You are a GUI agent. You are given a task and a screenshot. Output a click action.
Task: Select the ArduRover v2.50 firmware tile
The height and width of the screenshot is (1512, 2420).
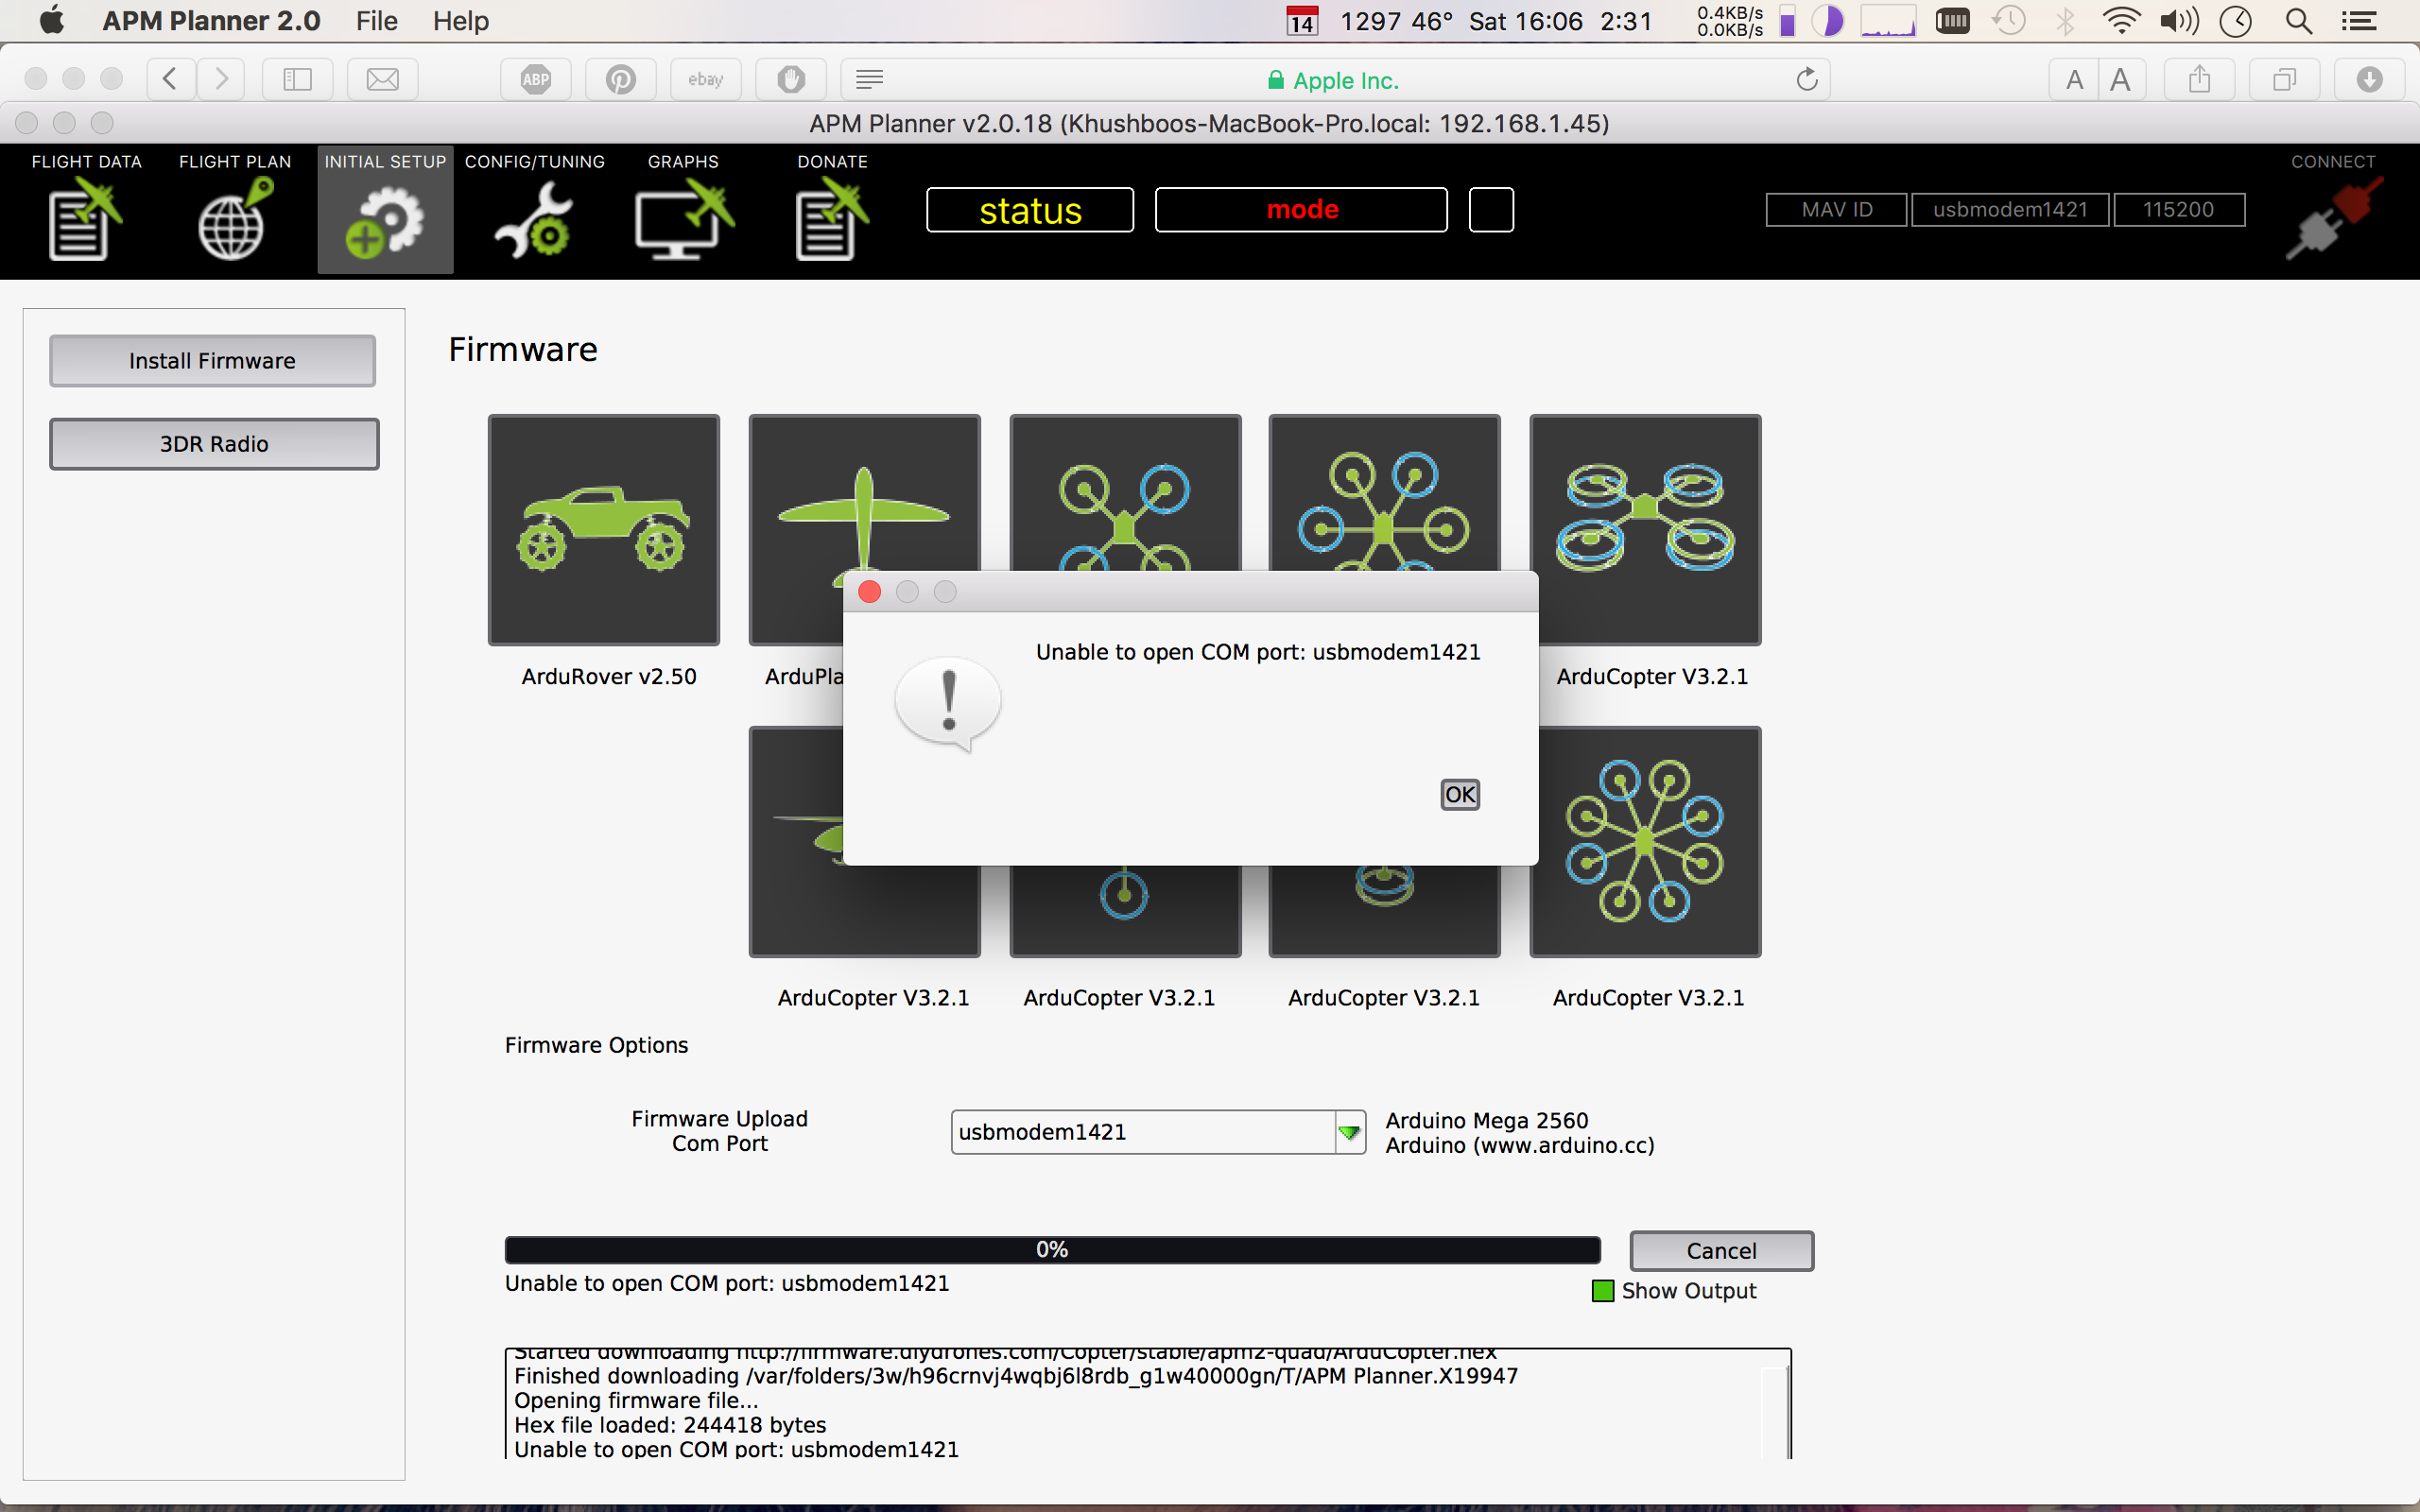pyautogui.click(x=604, y=530)
